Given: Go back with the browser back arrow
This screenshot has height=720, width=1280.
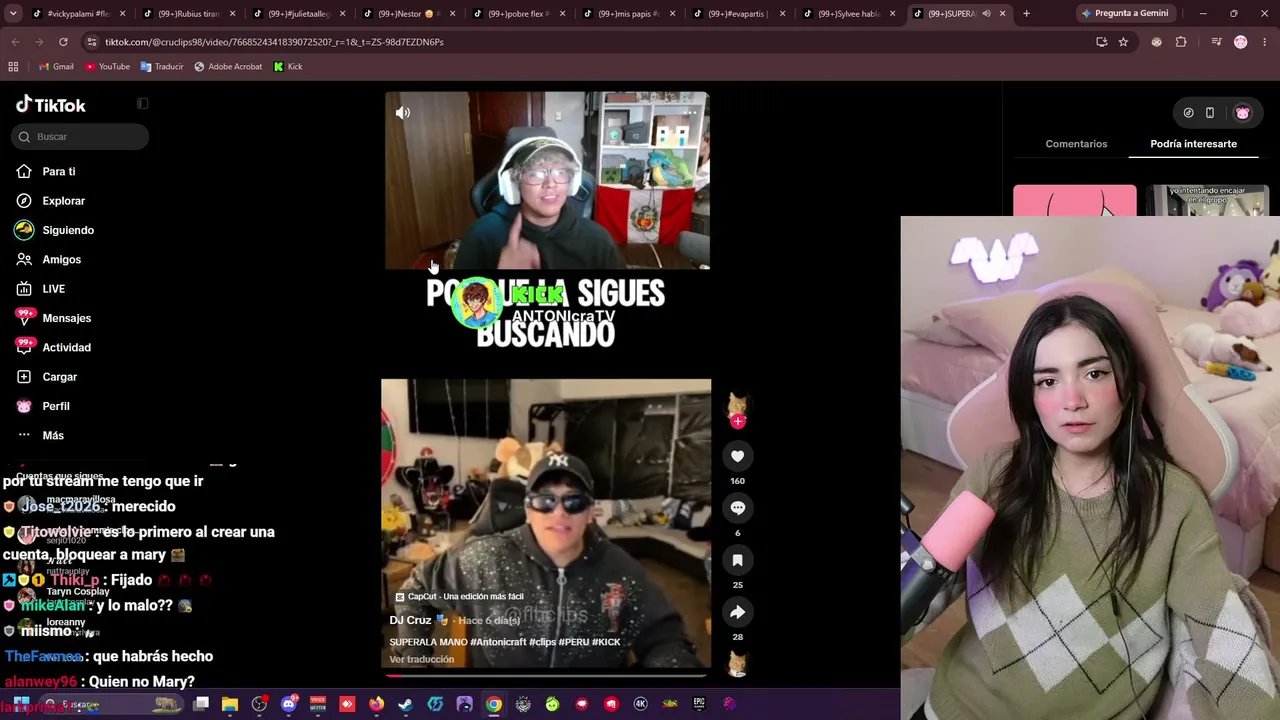Looking at the screenshot, I should (x=15, y=42).
